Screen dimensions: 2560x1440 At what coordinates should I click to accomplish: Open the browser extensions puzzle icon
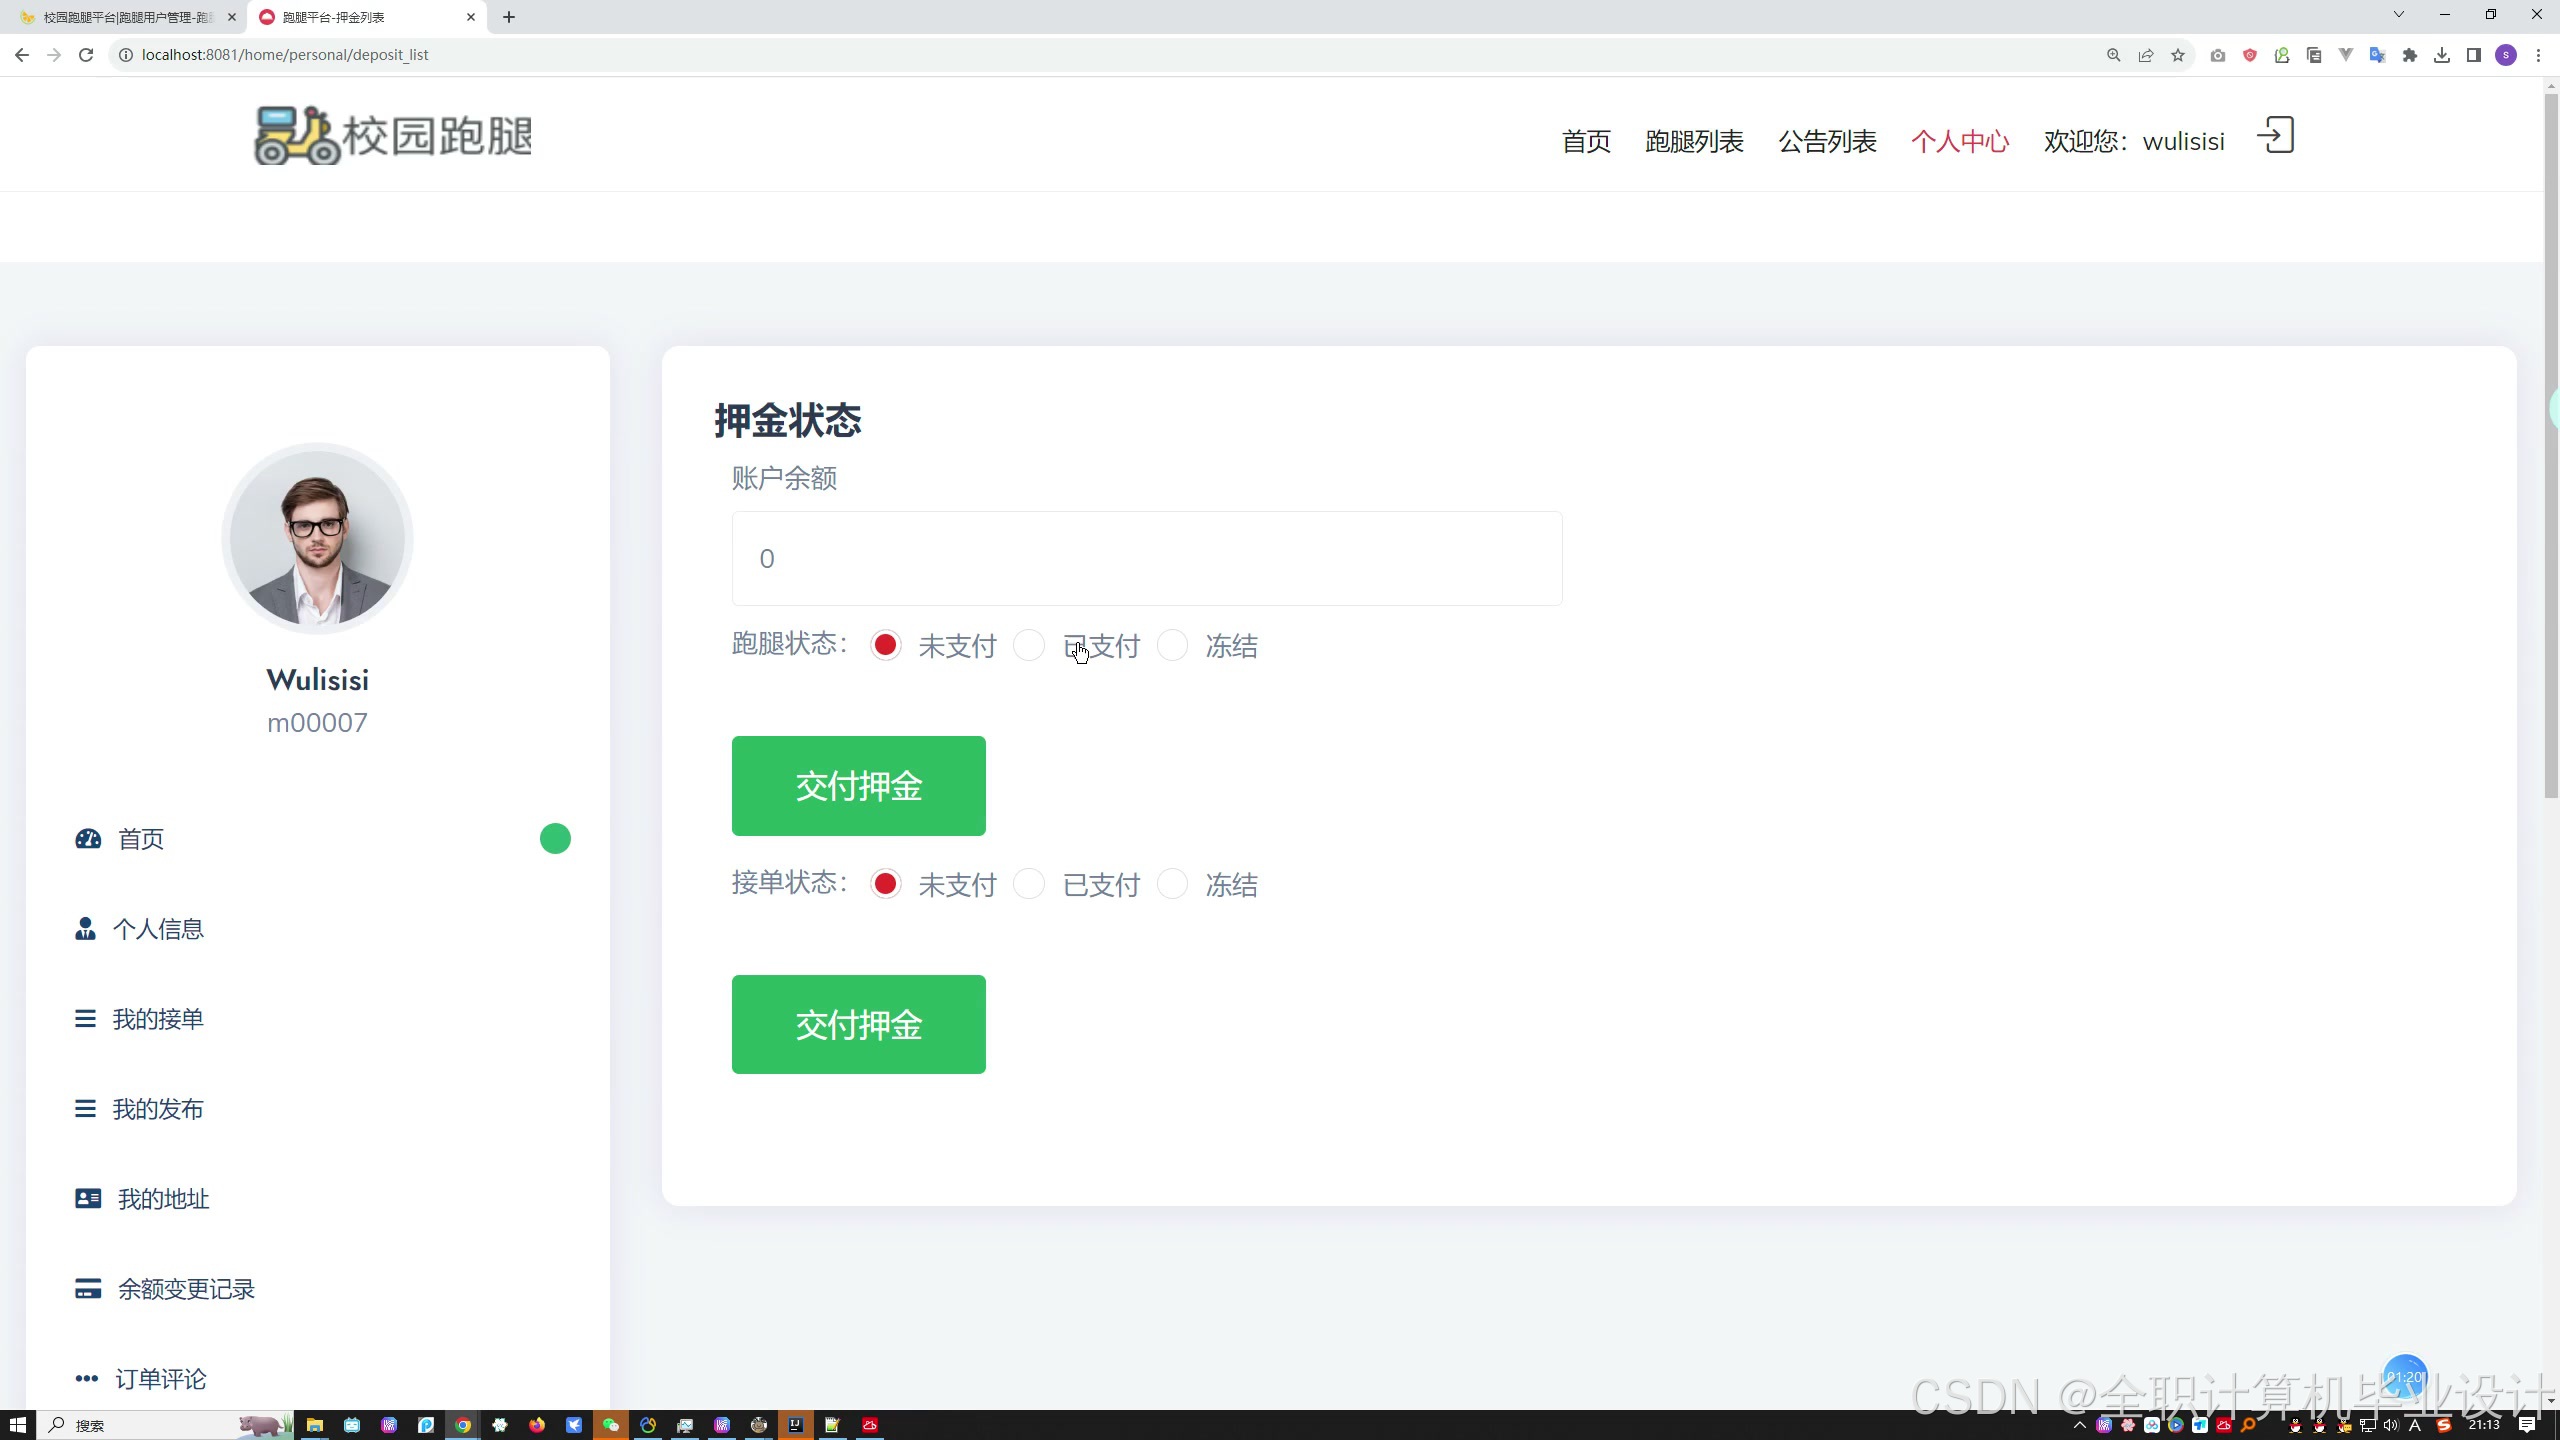pos(2409,55)
